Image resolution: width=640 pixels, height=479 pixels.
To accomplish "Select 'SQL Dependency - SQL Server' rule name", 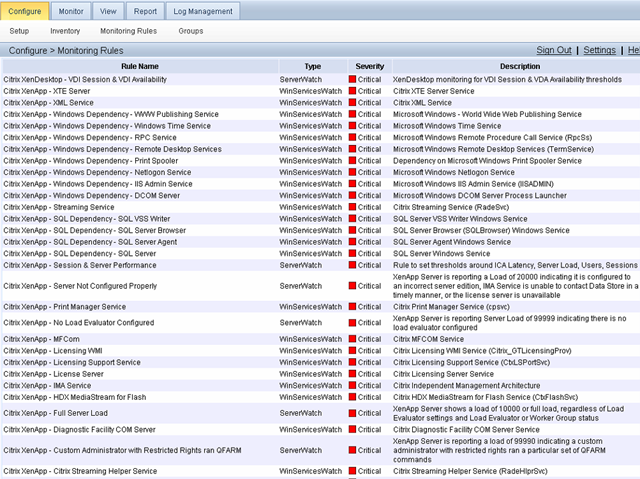I will click(80, 253).
